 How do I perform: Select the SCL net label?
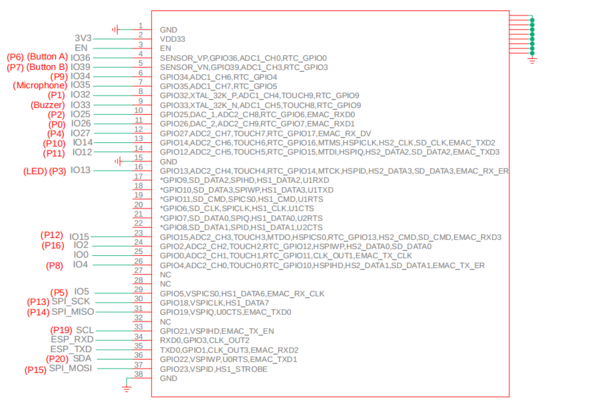(x=85, y=330)
